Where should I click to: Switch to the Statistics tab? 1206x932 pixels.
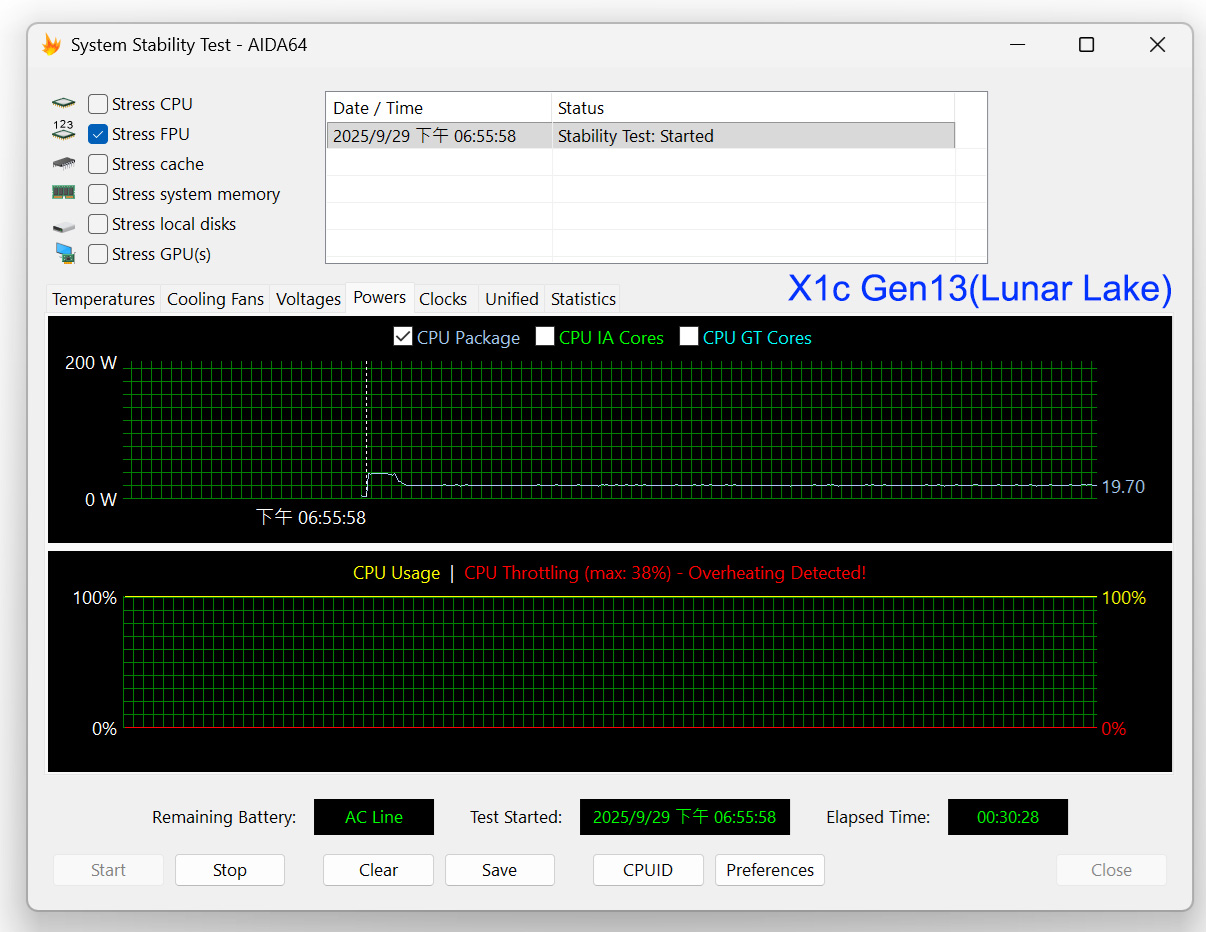coord(583,299)
